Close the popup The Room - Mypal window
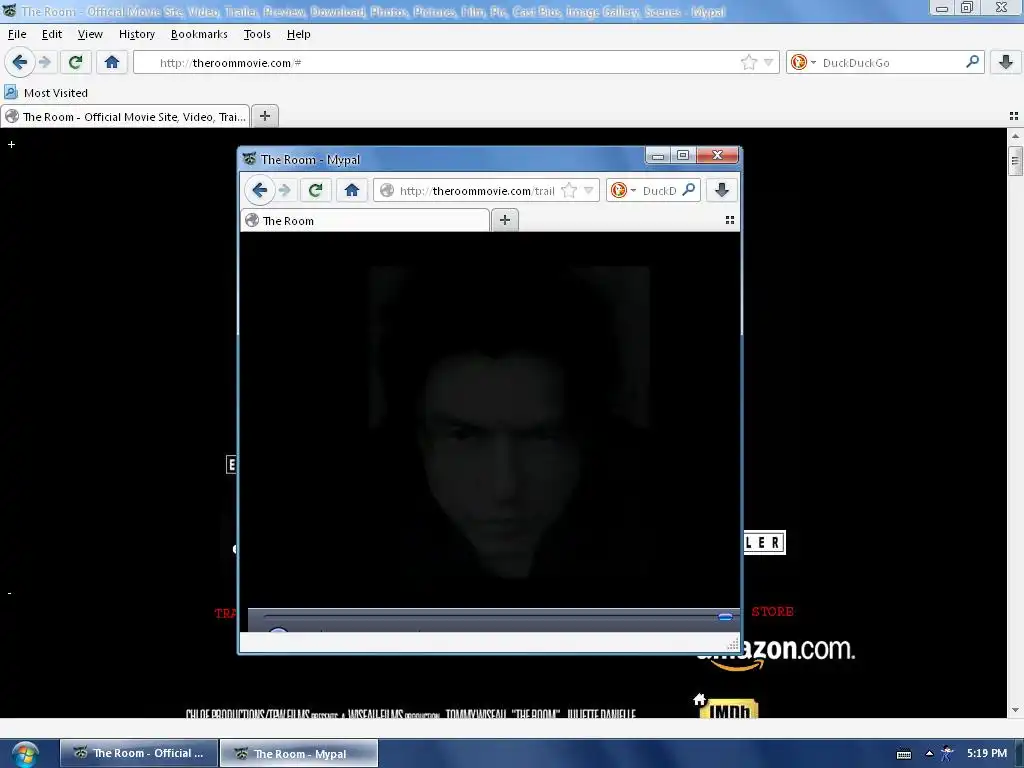 pyautogui.click(x=718, y=155)
